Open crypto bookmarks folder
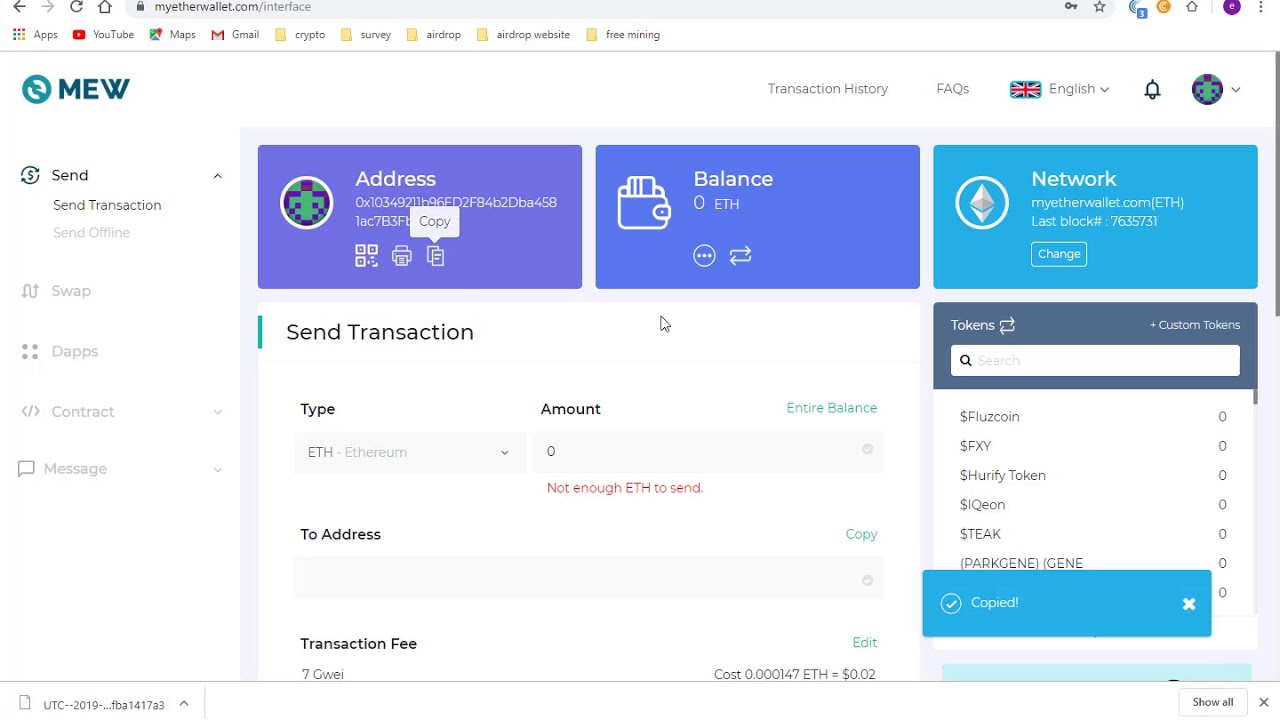Viewport: 1280px width, 720px height. (300, 35)
